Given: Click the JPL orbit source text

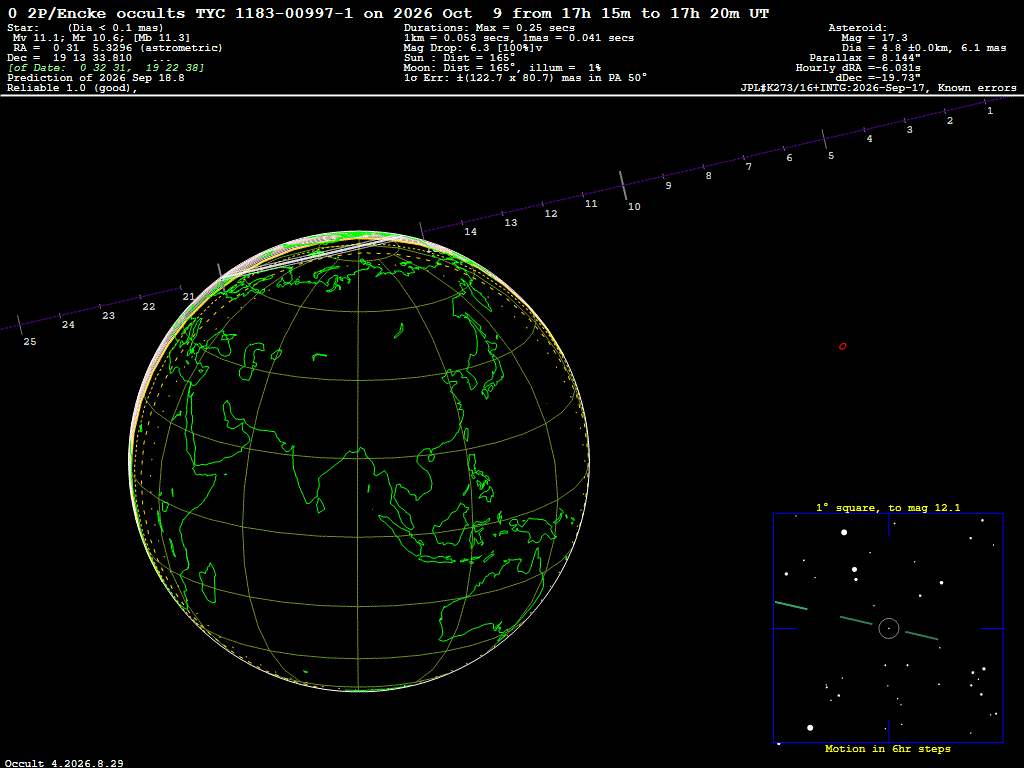Looking at the screenshot, I should [x=878, y=88].
